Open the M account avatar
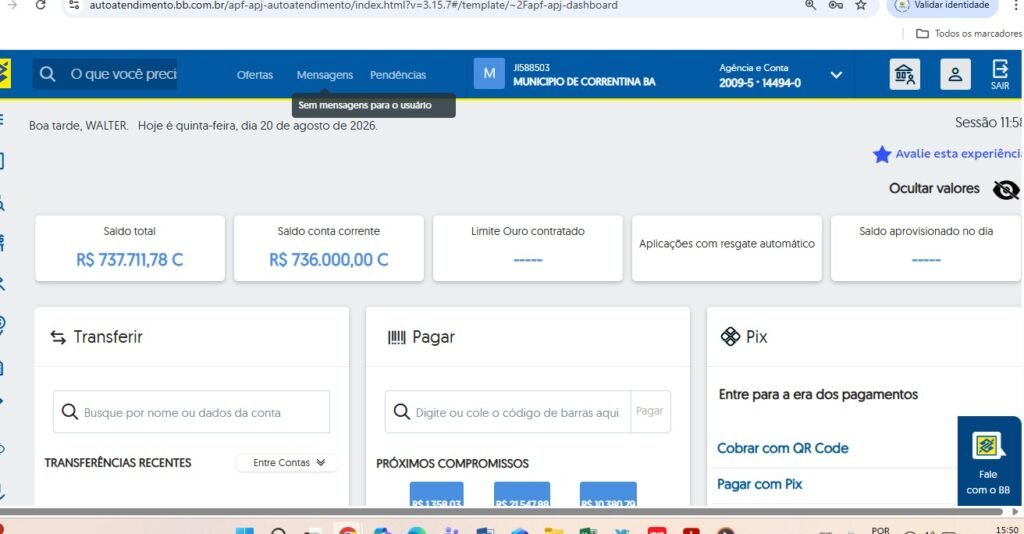This screenshot has height=534, width=1024. (x=489, y=74)
